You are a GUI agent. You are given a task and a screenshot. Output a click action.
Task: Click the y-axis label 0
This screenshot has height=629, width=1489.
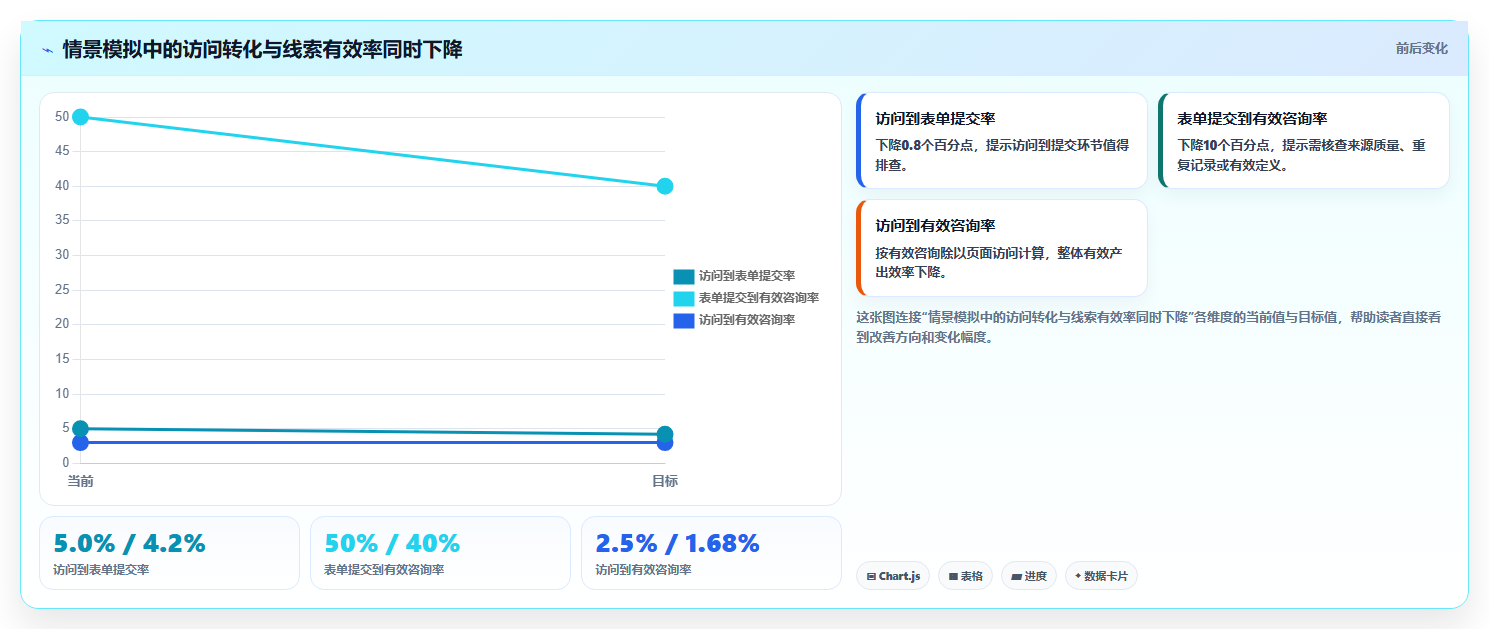point(66,463)
